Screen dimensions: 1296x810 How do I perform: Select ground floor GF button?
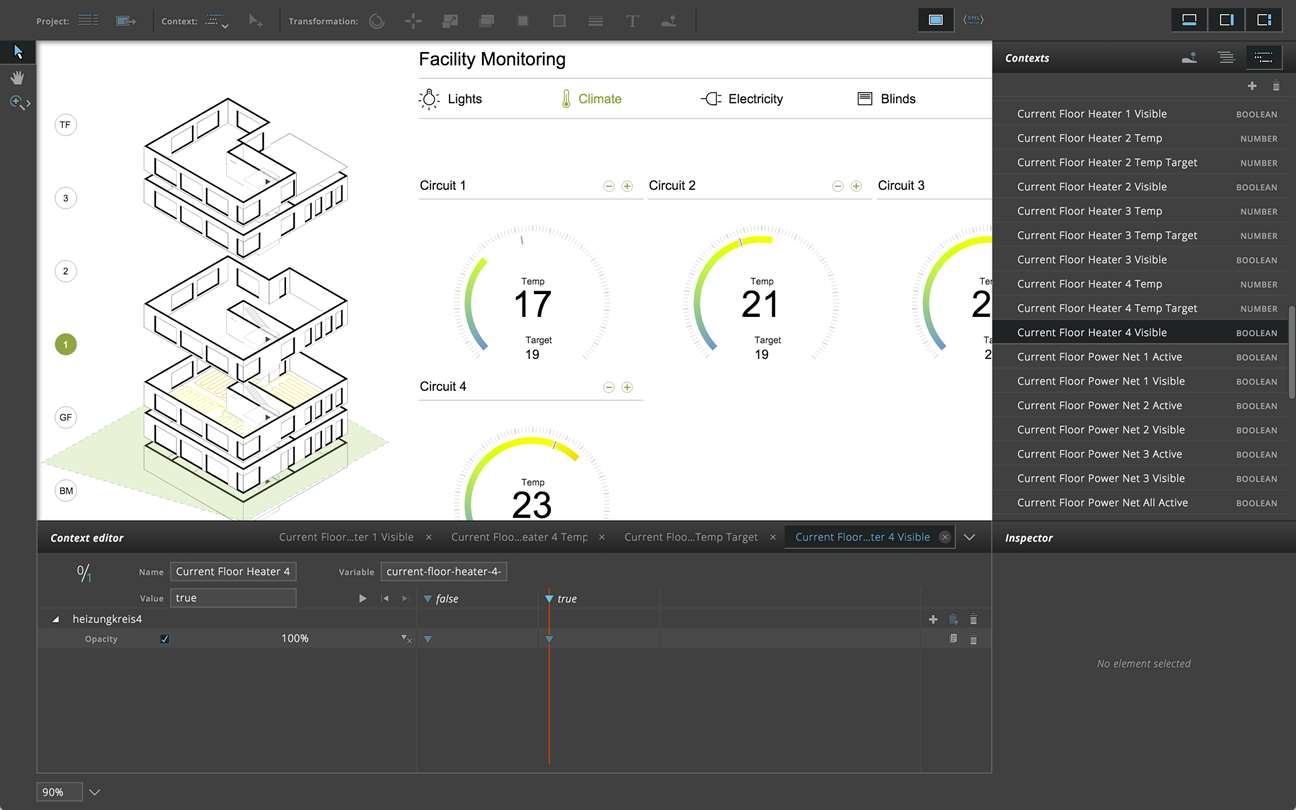tap(66, 417)
